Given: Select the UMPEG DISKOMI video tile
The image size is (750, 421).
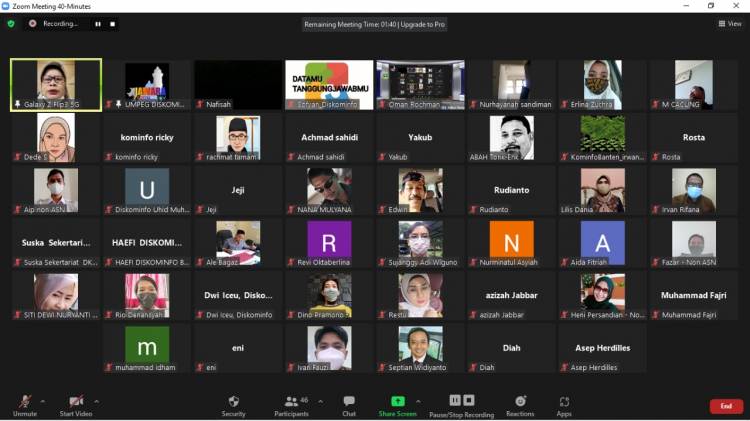Looking at the screenshot, I should click(147, 85).
